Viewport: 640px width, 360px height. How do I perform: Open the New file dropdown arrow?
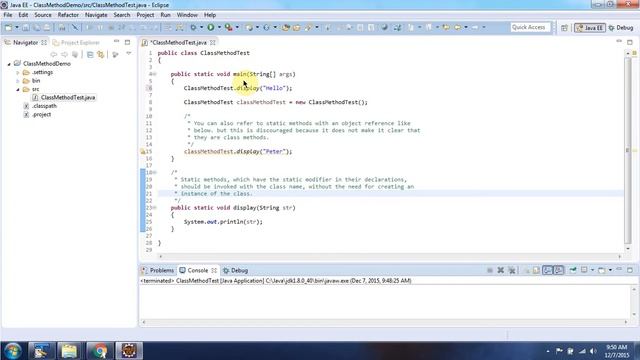click(x=17, y=27)
